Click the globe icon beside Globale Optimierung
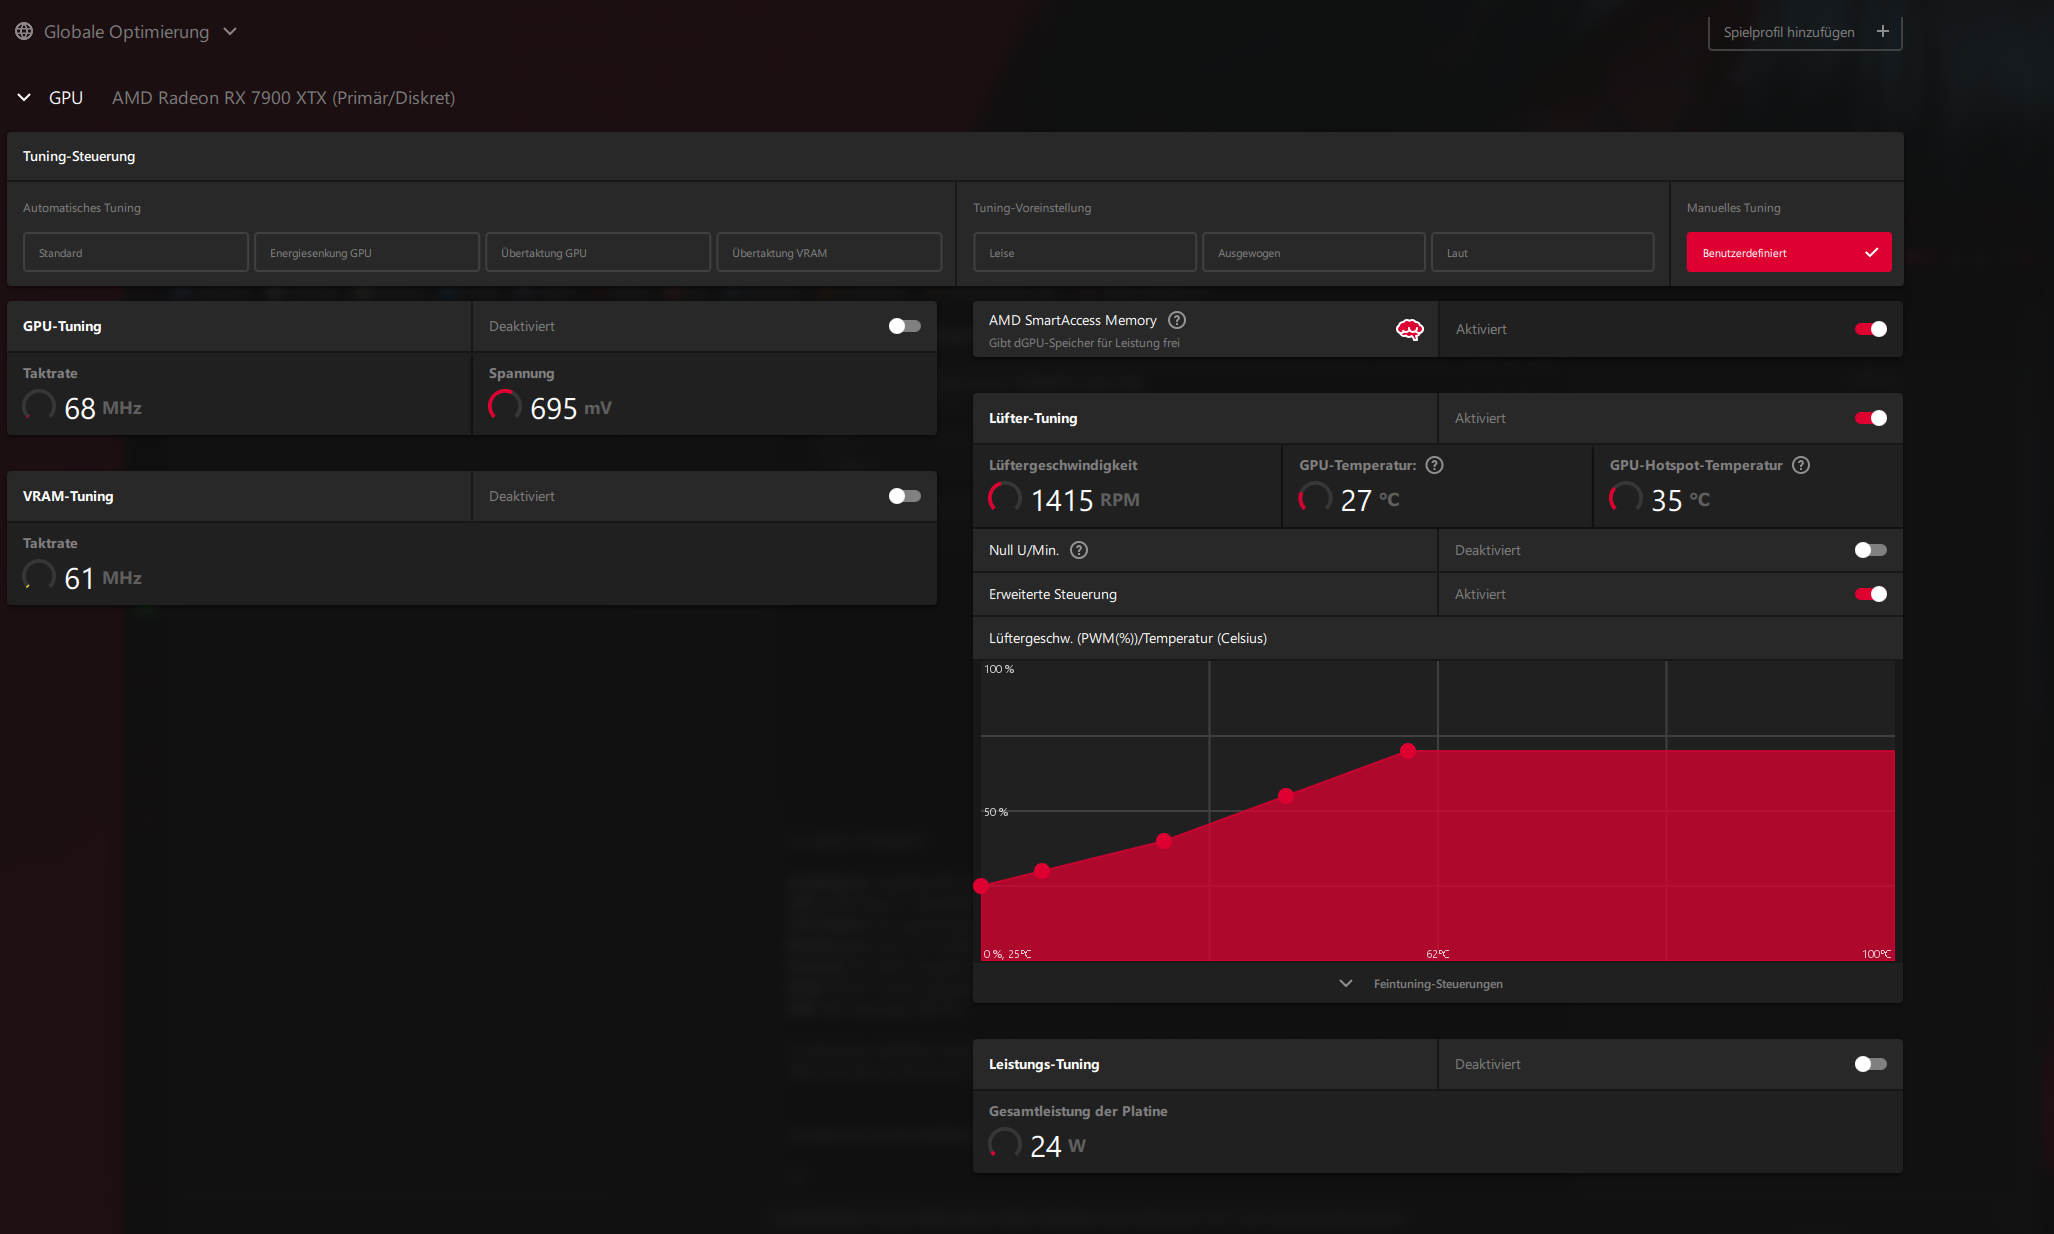This screenshot has height=1234, width=2054. [24, 31]
